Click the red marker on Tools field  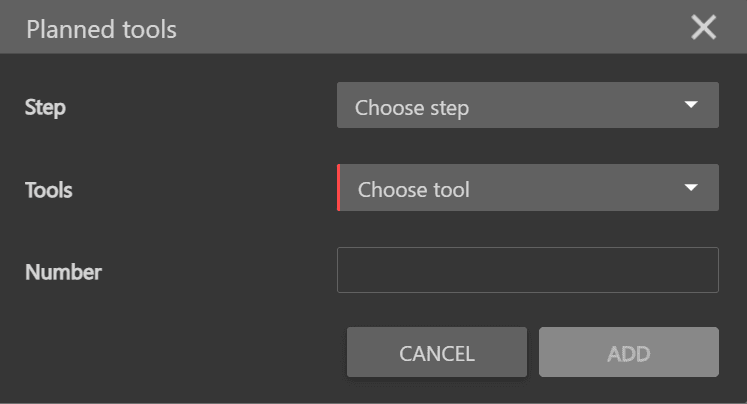point(339,188)
